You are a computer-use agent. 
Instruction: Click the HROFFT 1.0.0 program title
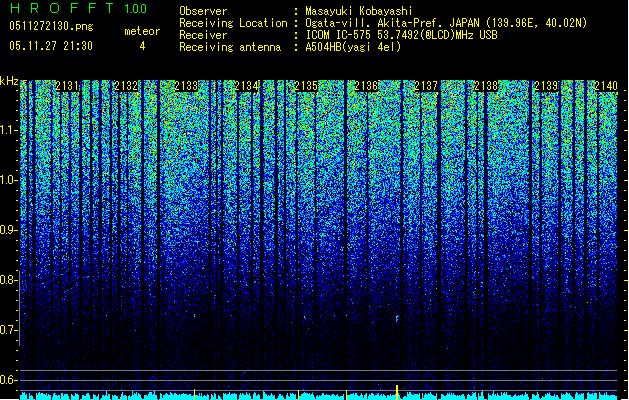pos(78,8)
